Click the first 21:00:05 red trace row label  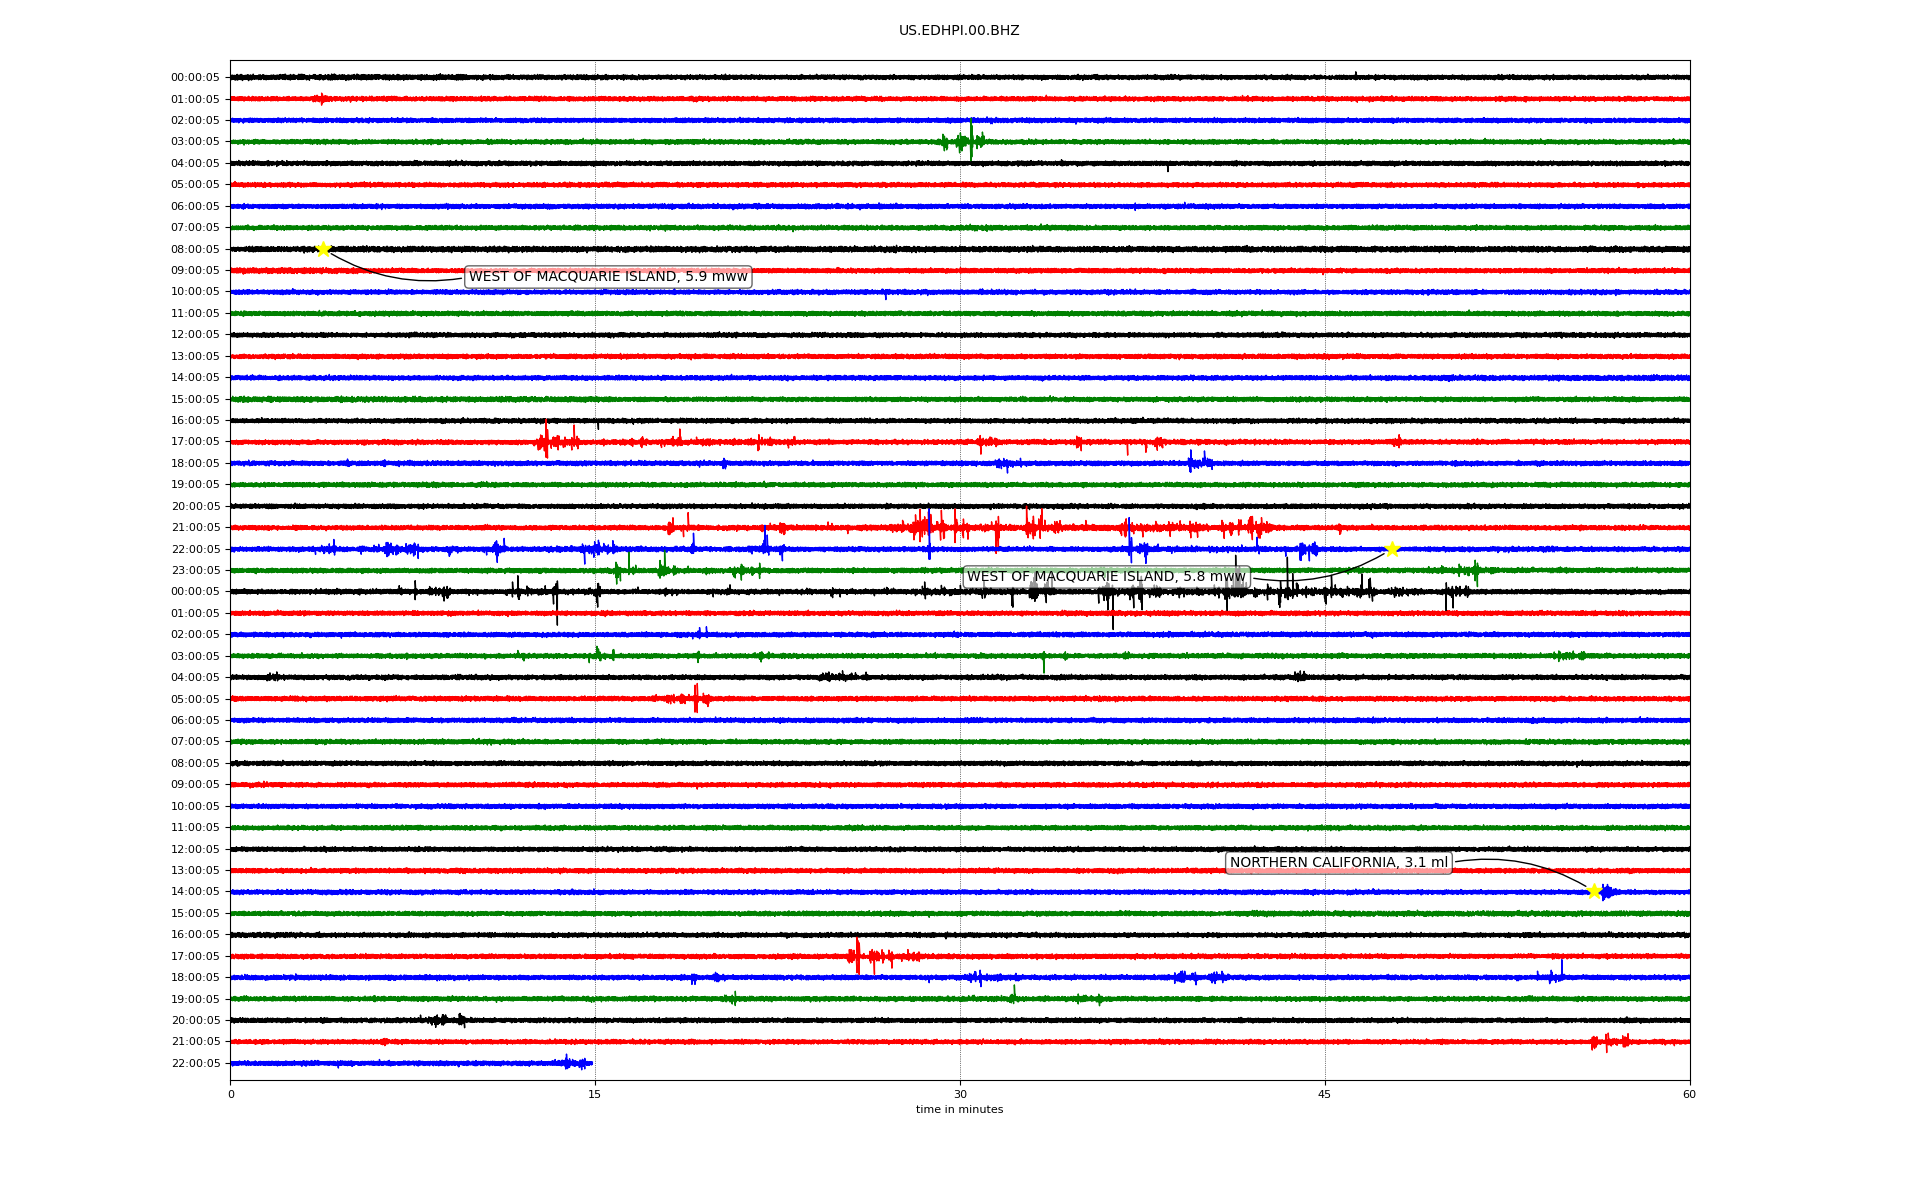195,528
